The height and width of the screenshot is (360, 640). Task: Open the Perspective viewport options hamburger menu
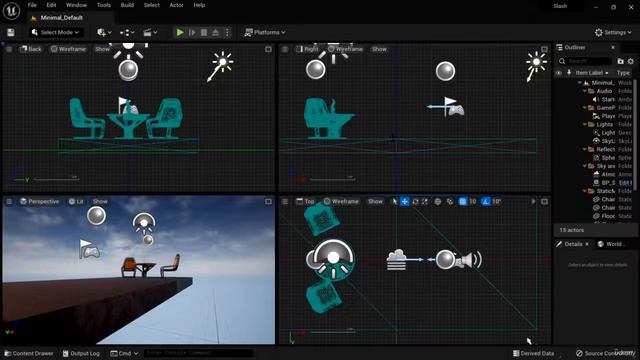(x=9, y=201)
